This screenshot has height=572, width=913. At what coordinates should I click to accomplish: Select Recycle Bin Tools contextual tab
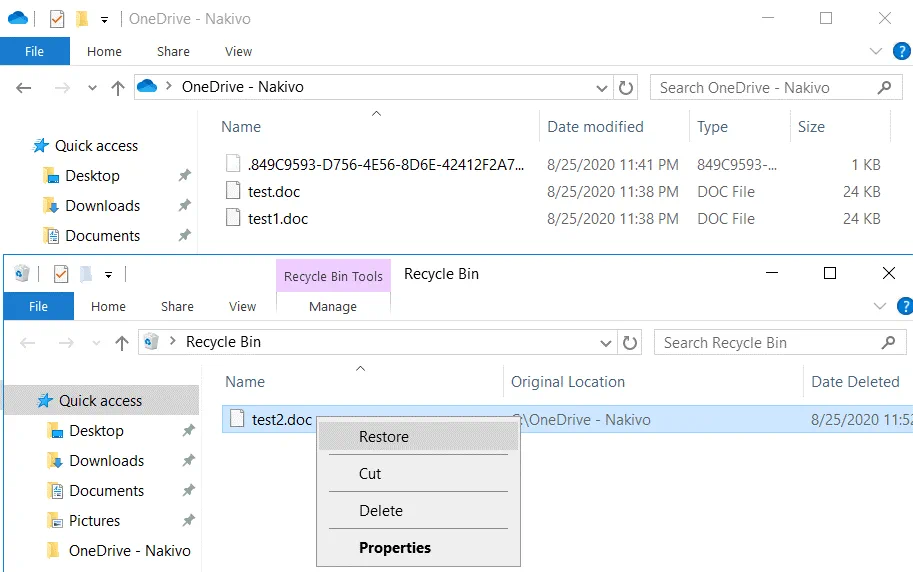click(333, 276)
